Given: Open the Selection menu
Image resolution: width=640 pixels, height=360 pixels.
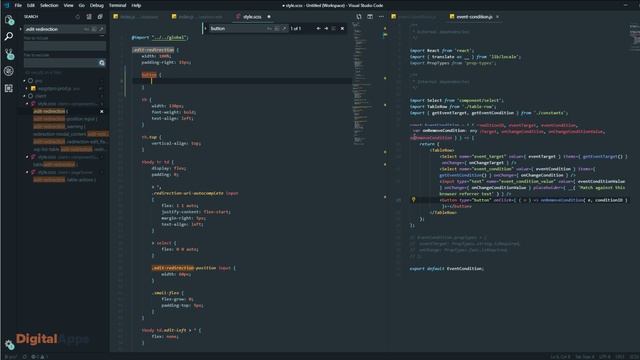Looking at the screenshot, I should pos(49,5).
